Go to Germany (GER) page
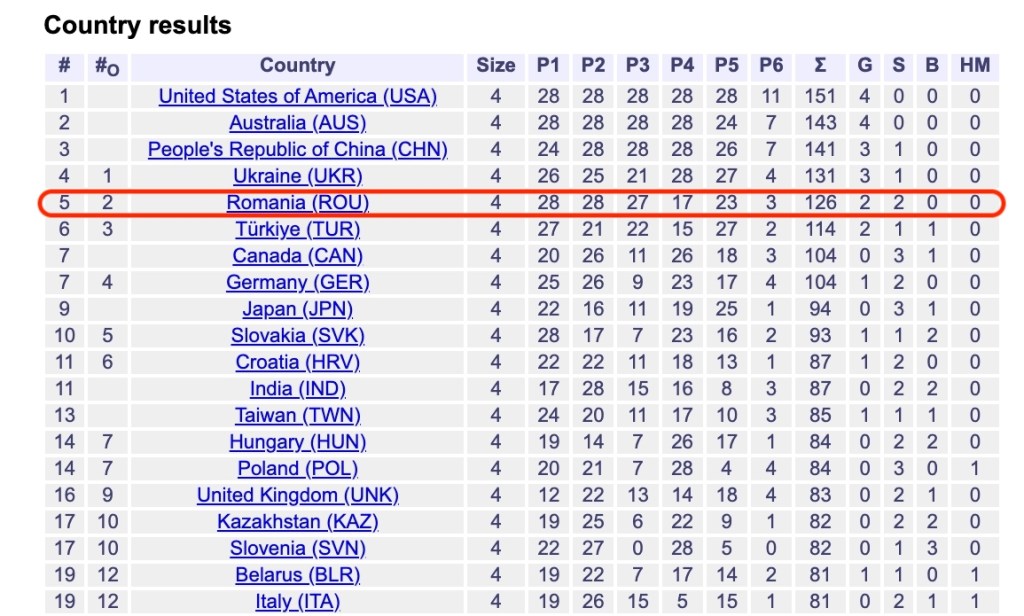1024x616 pixels. [x=297, y=282]
